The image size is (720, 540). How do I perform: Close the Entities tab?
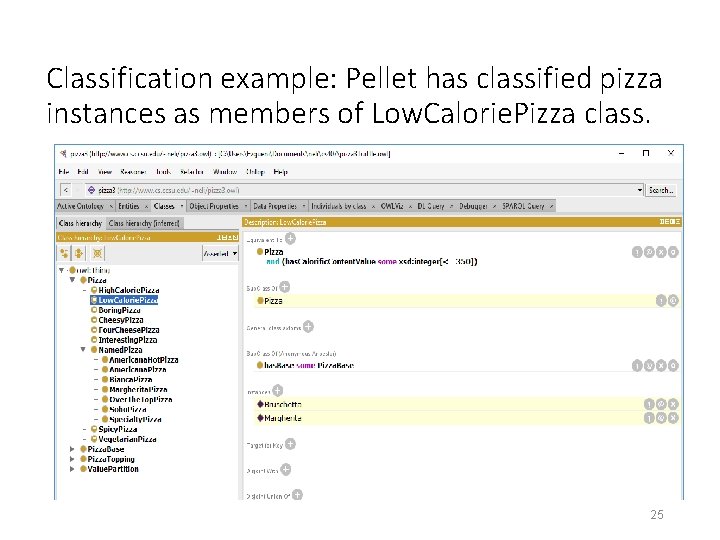click(x=146, y=207)
